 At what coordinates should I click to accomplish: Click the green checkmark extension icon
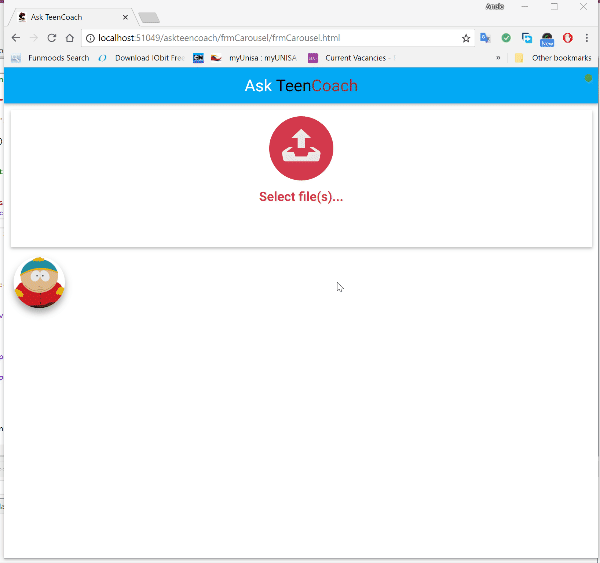pyautogui.click(x=506, y=38)
